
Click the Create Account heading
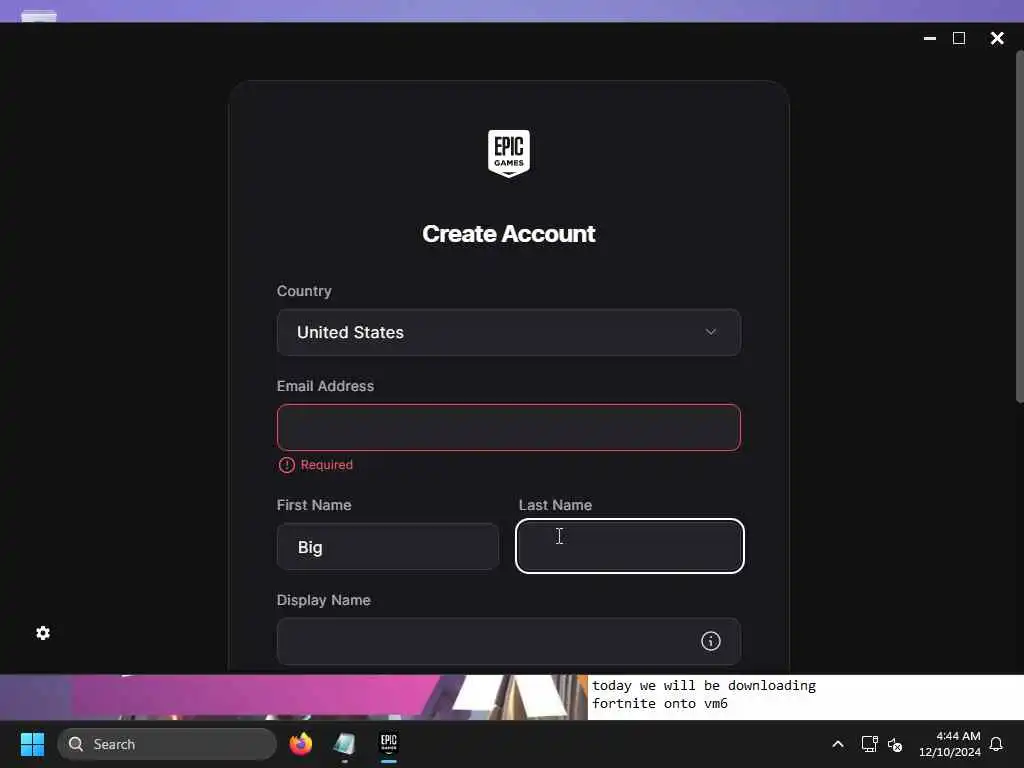pyautogui.click(x=509, y=234)
